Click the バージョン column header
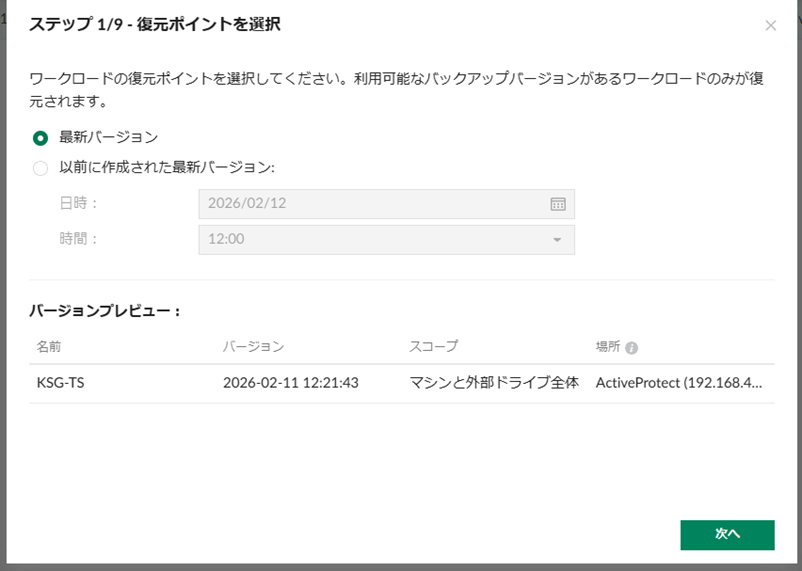802x571 pixels. point(253,347)
